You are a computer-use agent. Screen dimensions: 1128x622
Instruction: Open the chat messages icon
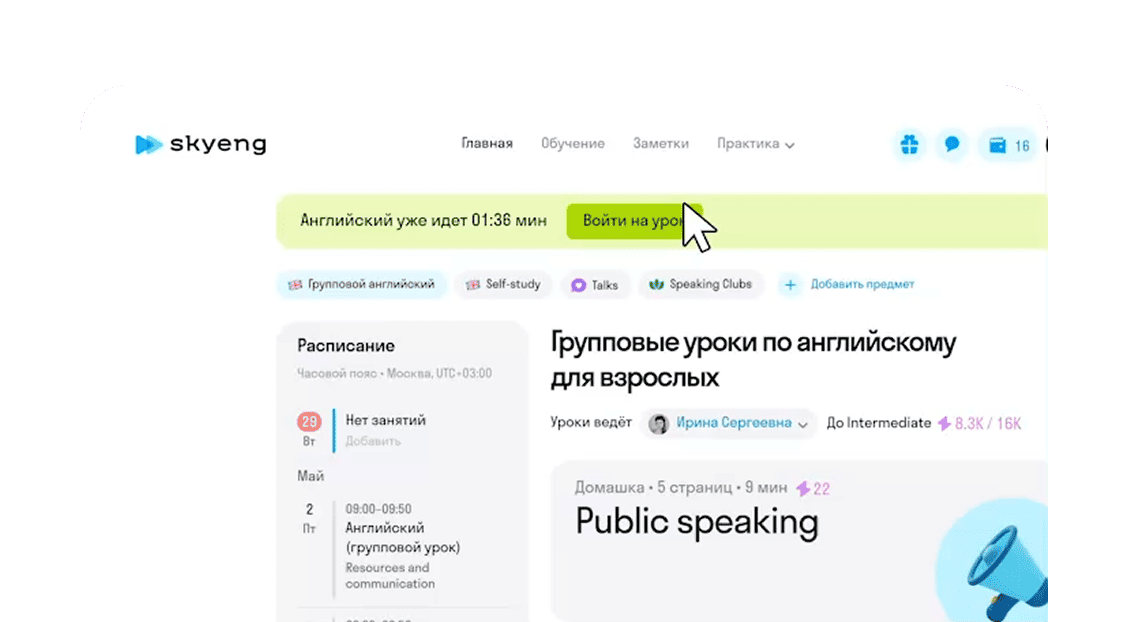pyautogui.click(x=952, y=145)
